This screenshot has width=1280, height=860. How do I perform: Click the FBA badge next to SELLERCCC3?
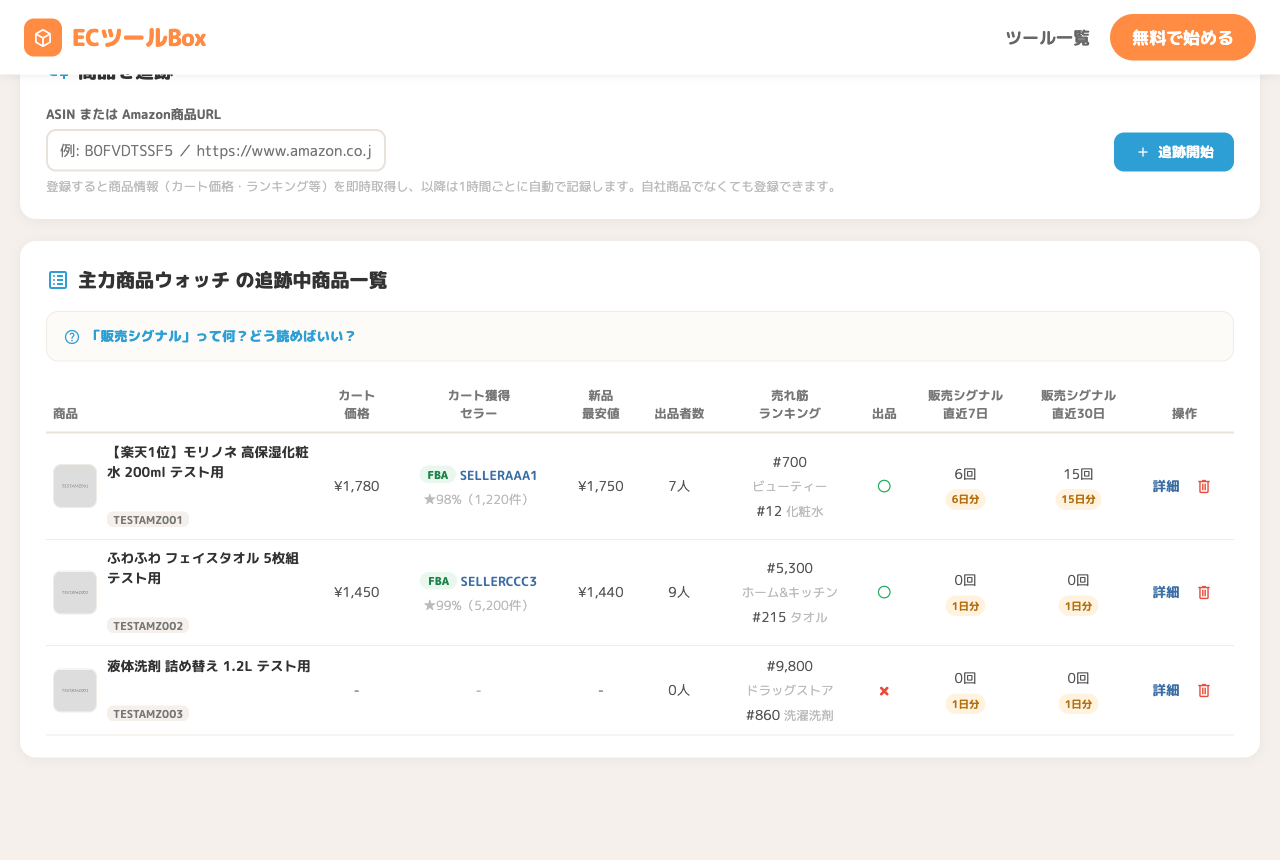[x=438, y=581]
